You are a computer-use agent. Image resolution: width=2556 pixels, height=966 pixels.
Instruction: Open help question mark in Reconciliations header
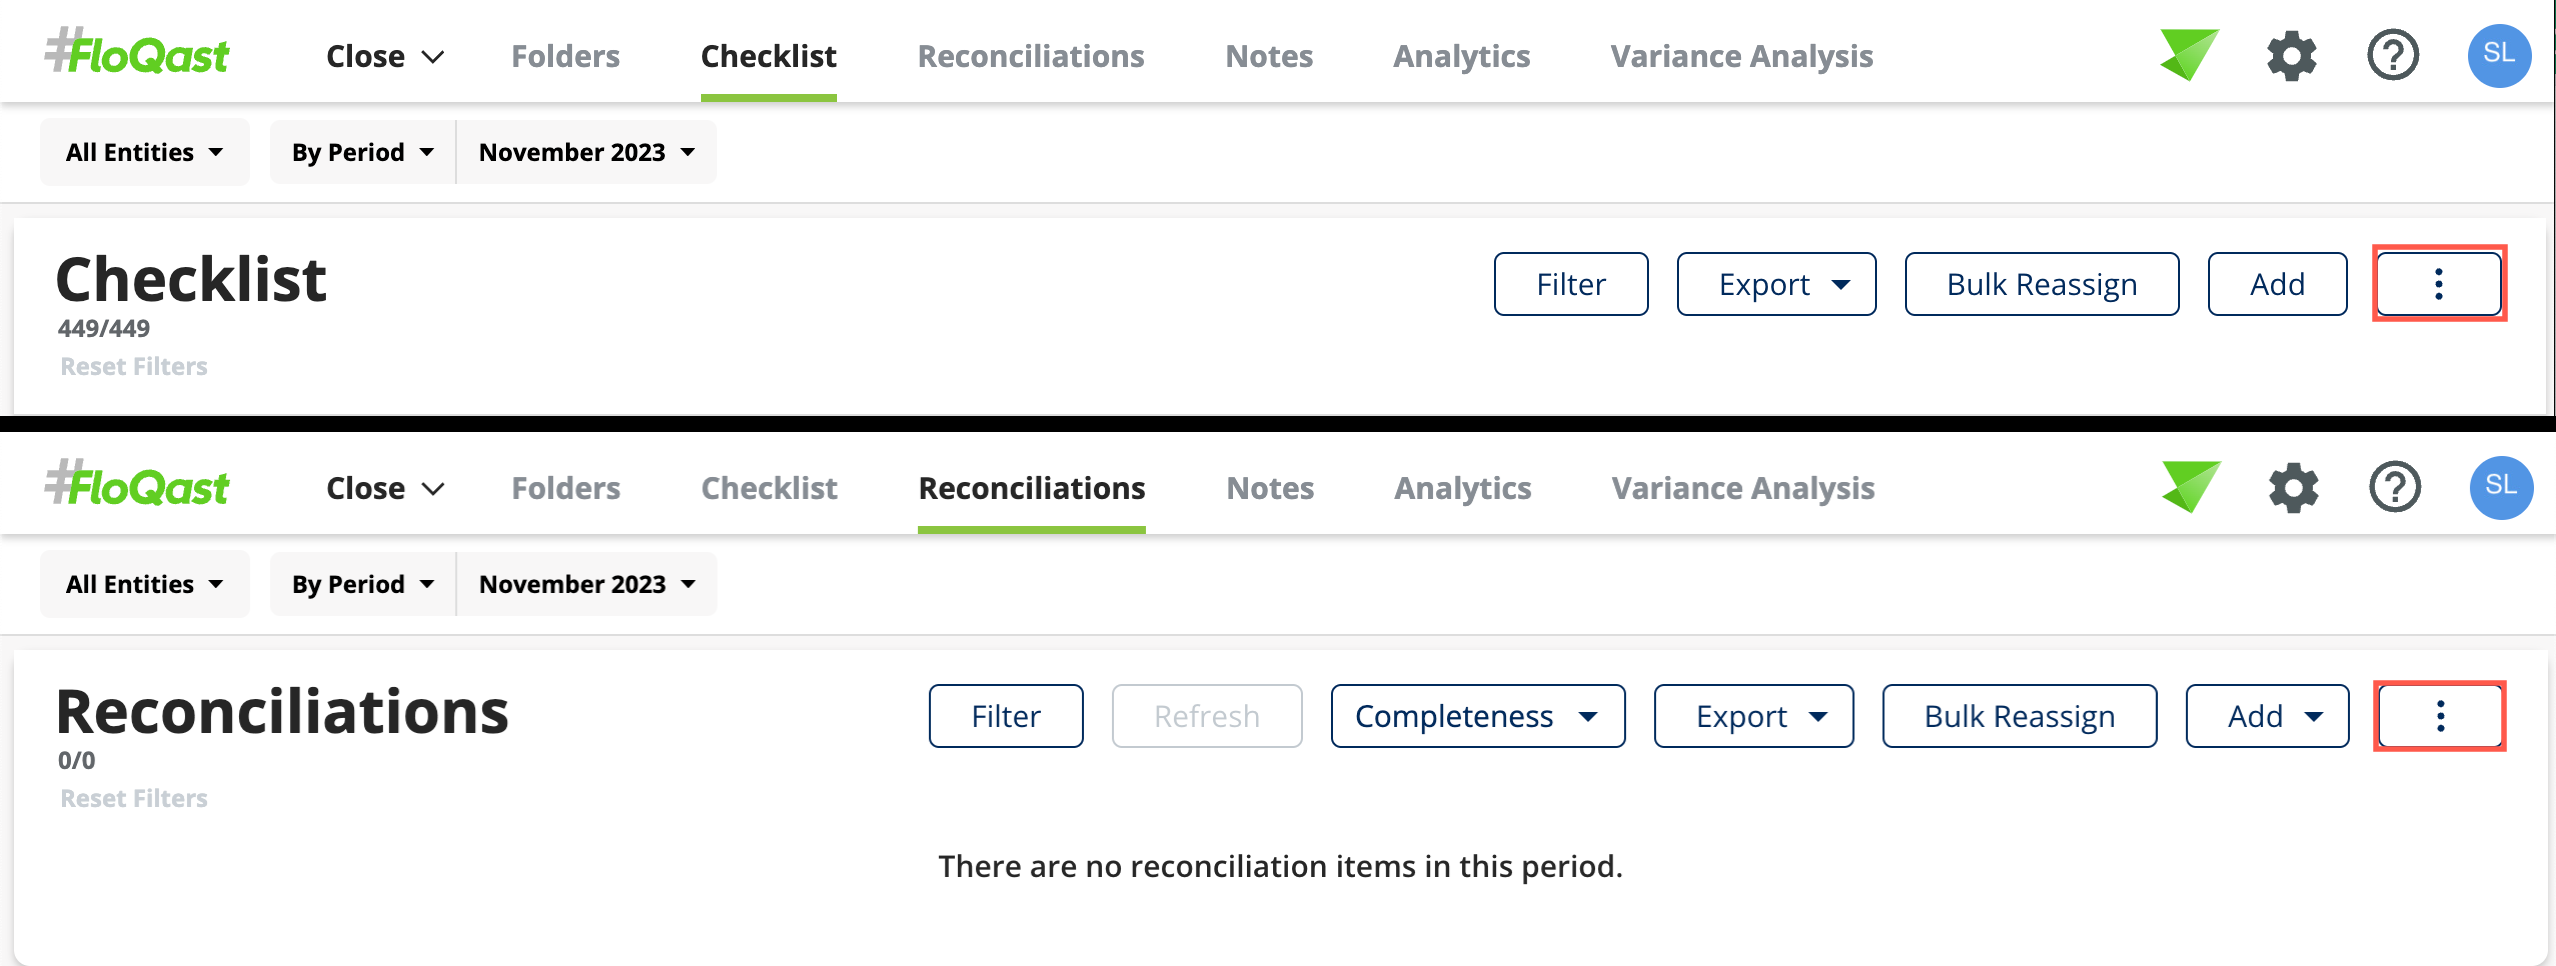[x=2395, y=488]
